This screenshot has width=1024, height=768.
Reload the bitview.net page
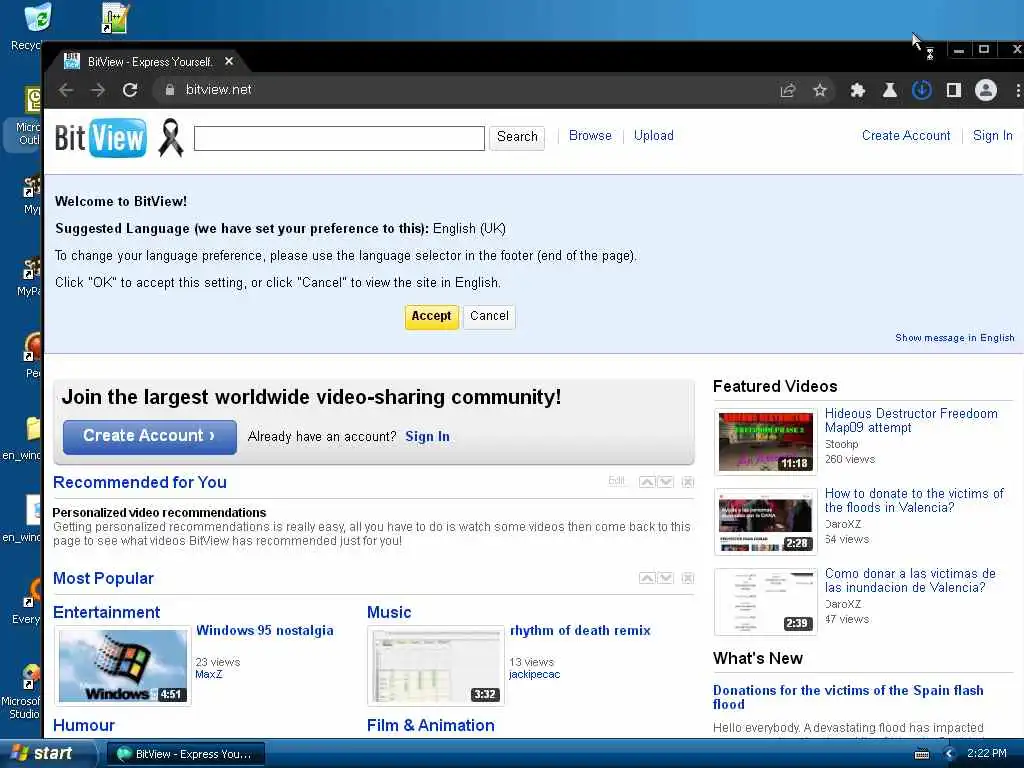[130, 90]
